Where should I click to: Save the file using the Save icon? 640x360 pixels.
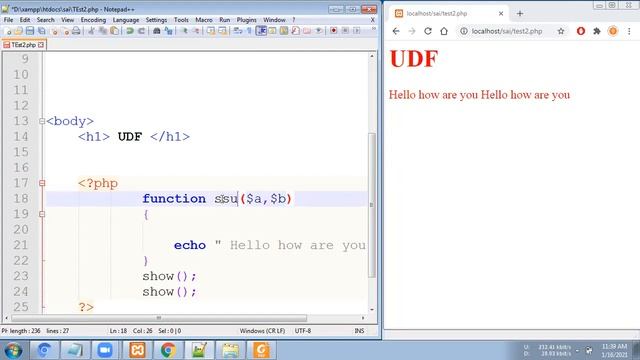click(30, 31)
